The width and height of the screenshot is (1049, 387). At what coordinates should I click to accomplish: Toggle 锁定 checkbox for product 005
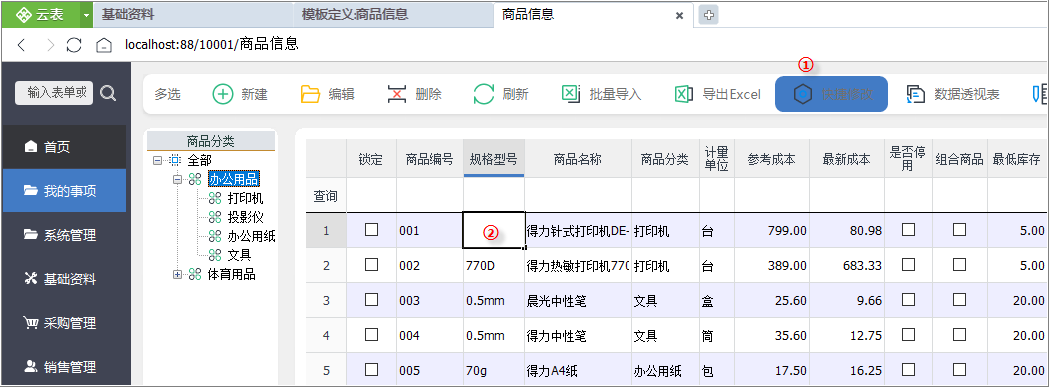click(371, 369)
